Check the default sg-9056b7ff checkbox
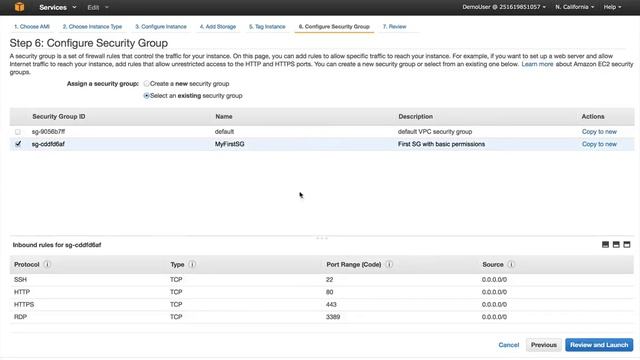The height and width of the screenshot is (360, 640). pyautogui.click(x=18, y=132)
